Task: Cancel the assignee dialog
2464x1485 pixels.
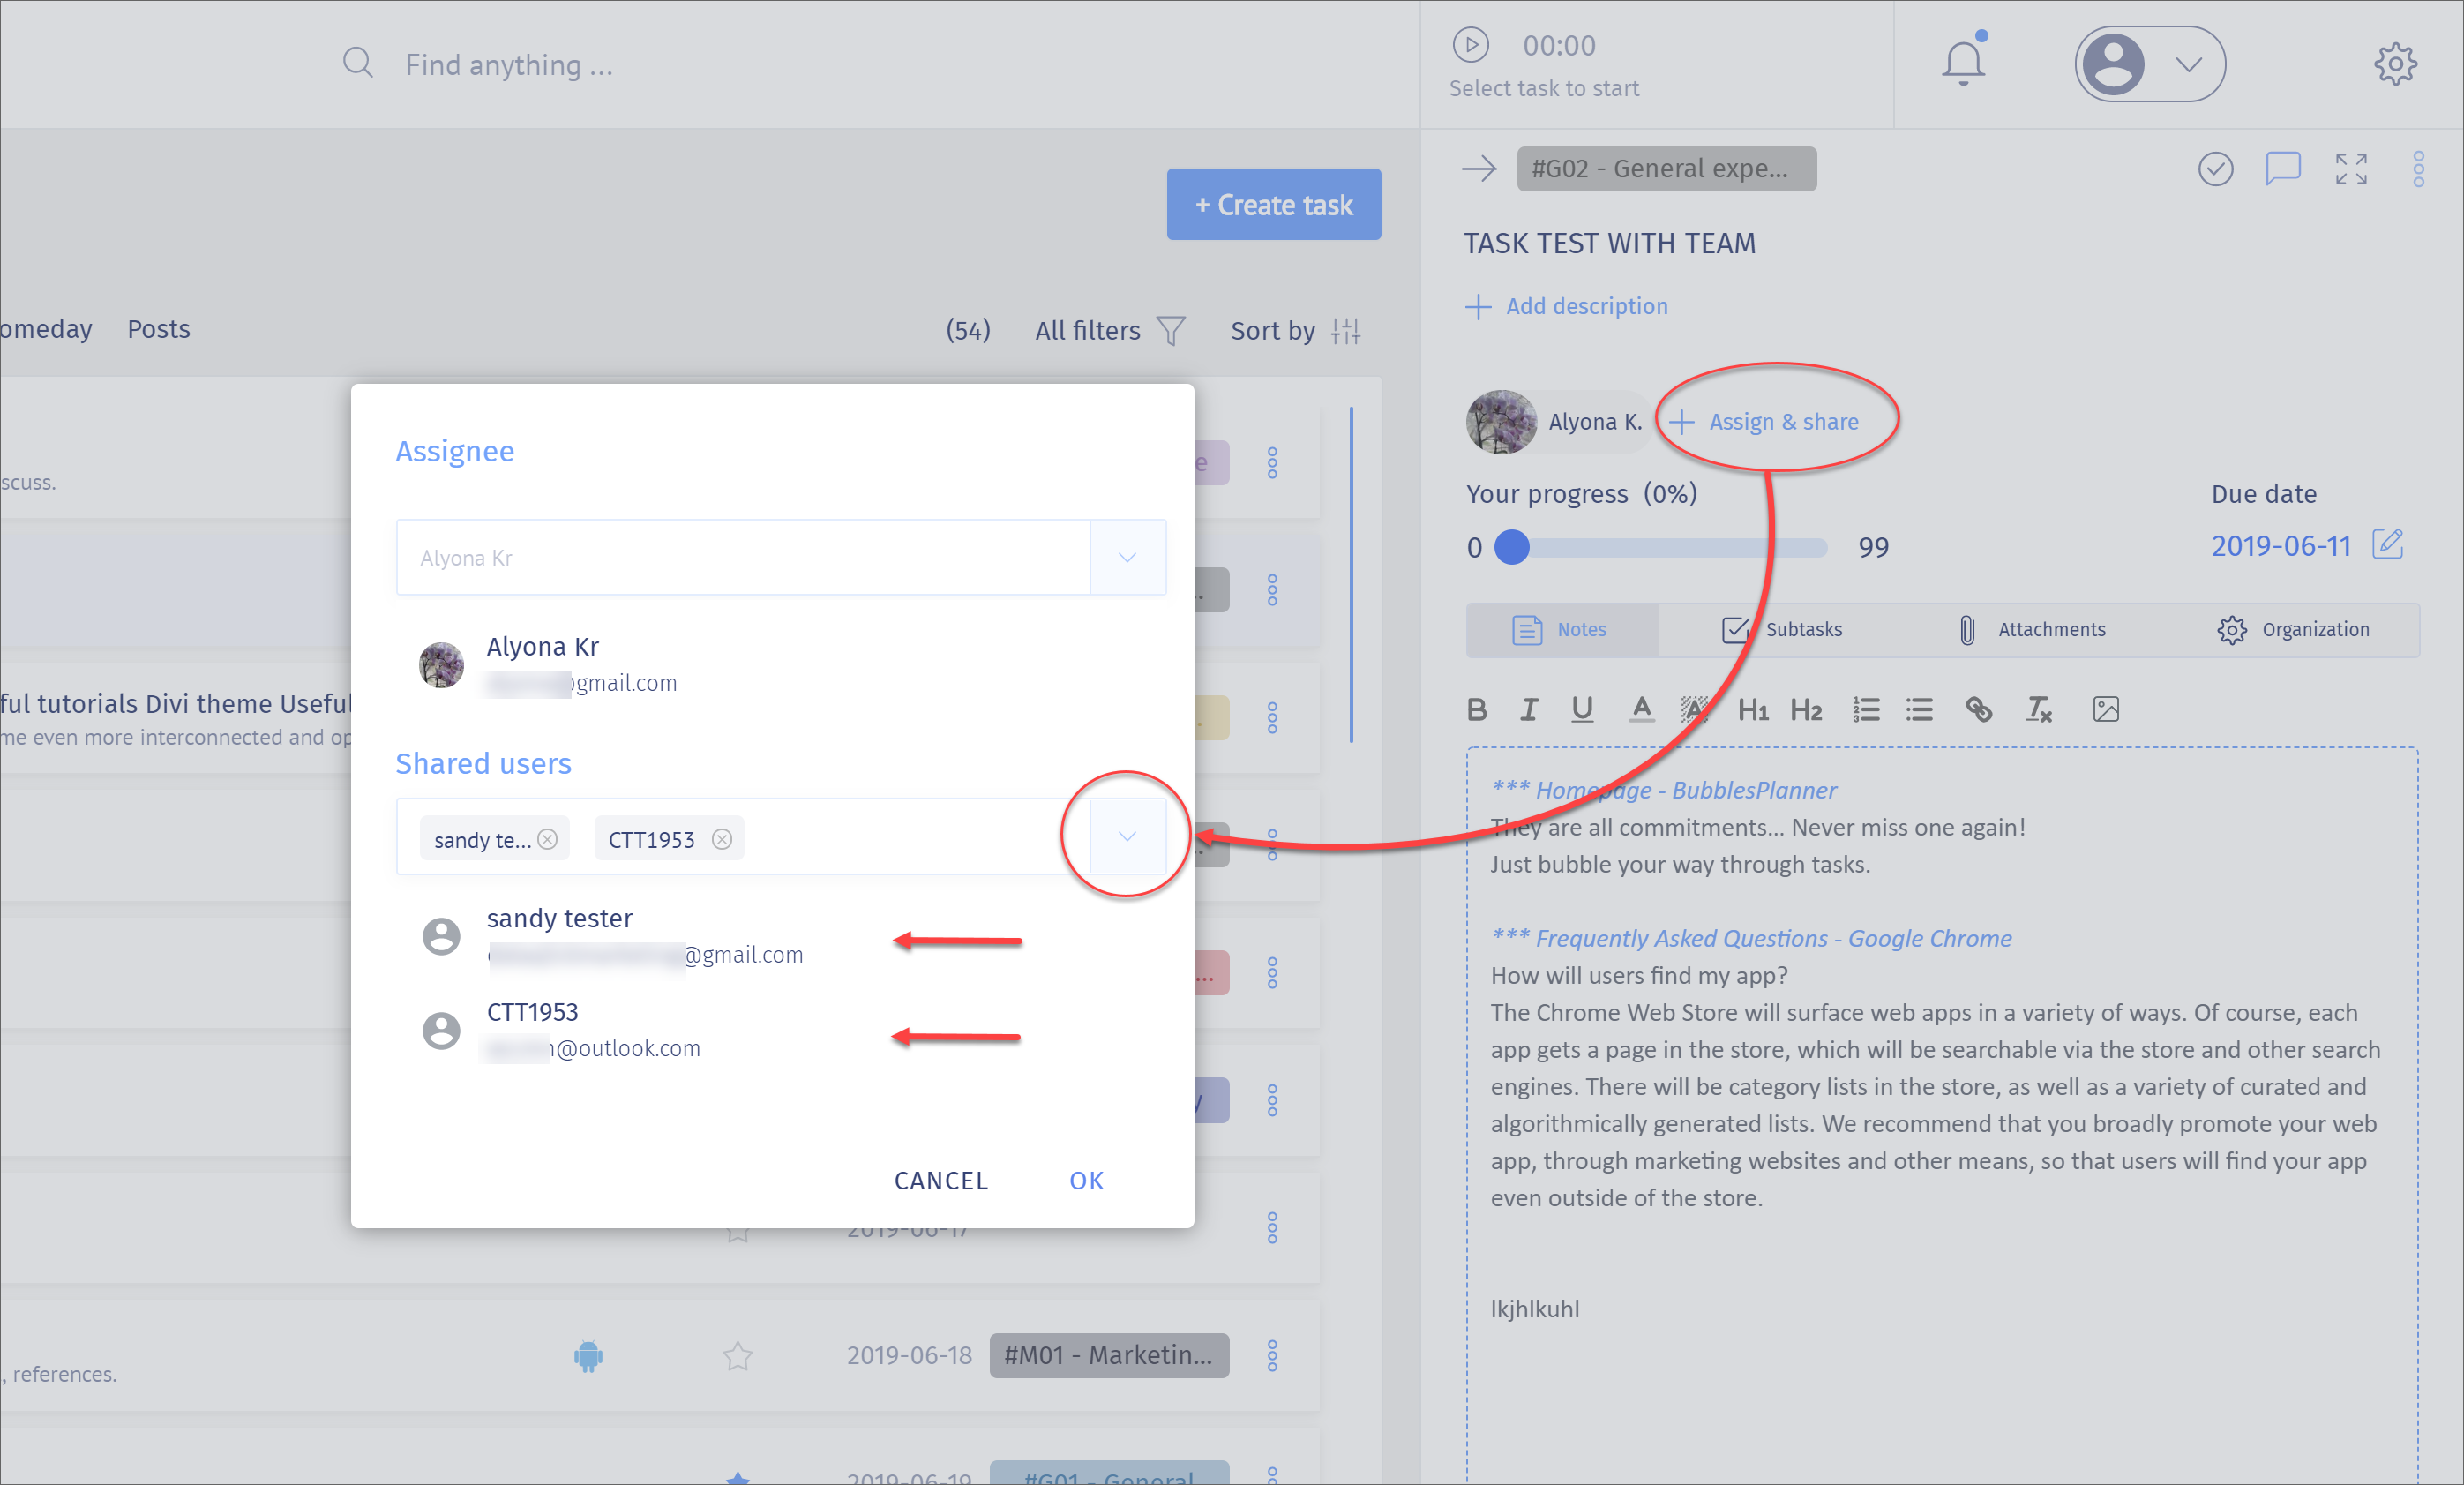Action: (941, 1181)
